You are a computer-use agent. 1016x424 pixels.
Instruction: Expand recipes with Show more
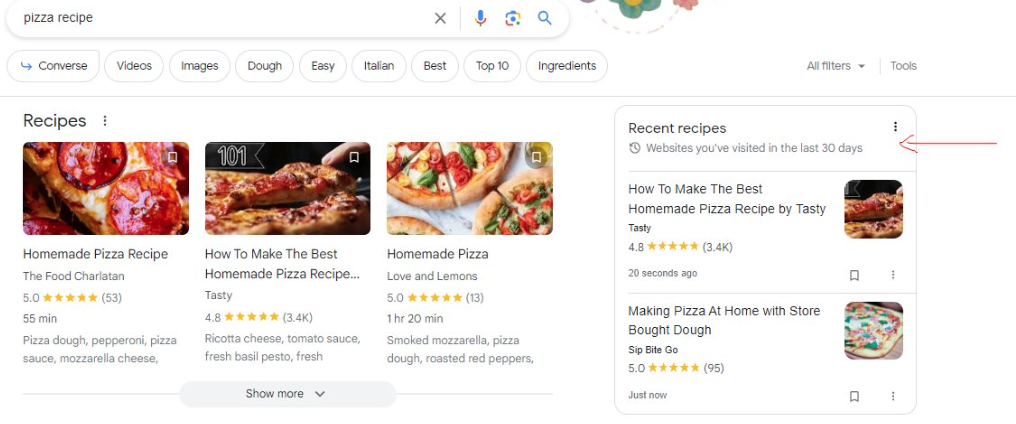tap(287, 394)
